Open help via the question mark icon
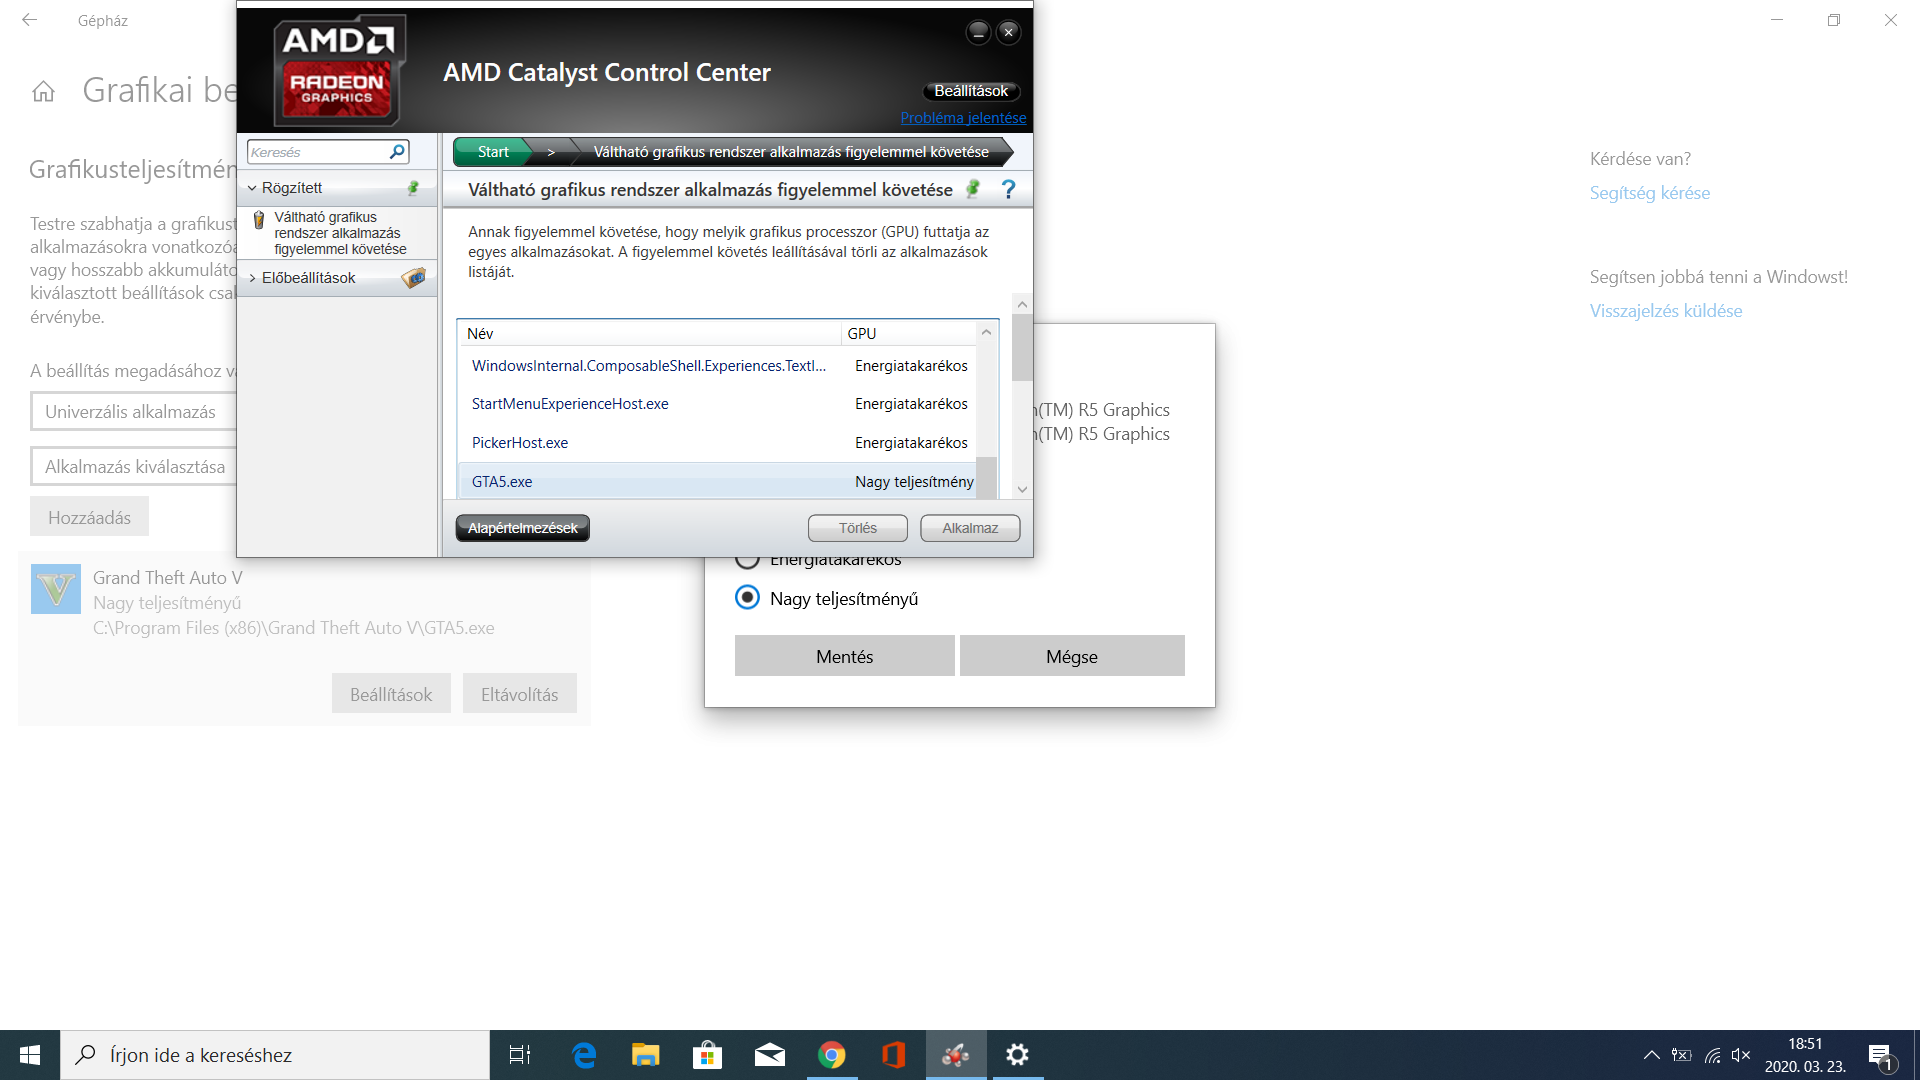1920x1080 pixels. point(1008,189)
